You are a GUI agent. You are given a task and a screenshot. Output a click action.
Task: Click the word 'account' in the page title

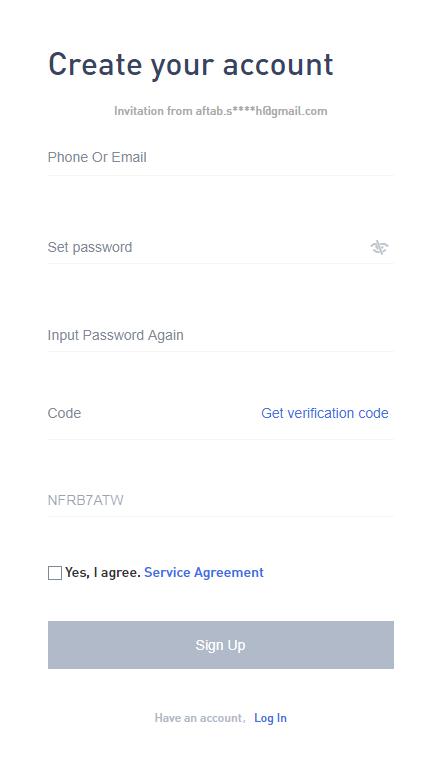pos(278,65)
